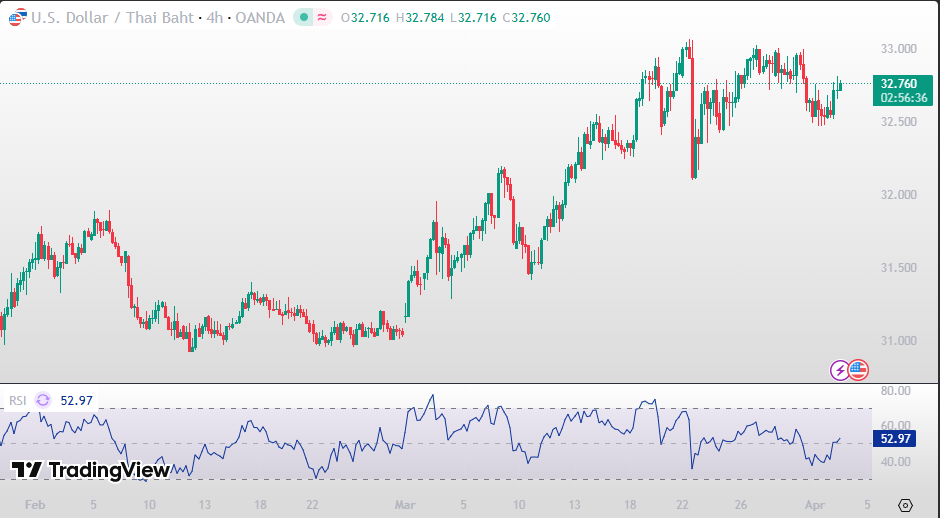
Task: Click the OANDA data source label
Action: pos(259,17)
